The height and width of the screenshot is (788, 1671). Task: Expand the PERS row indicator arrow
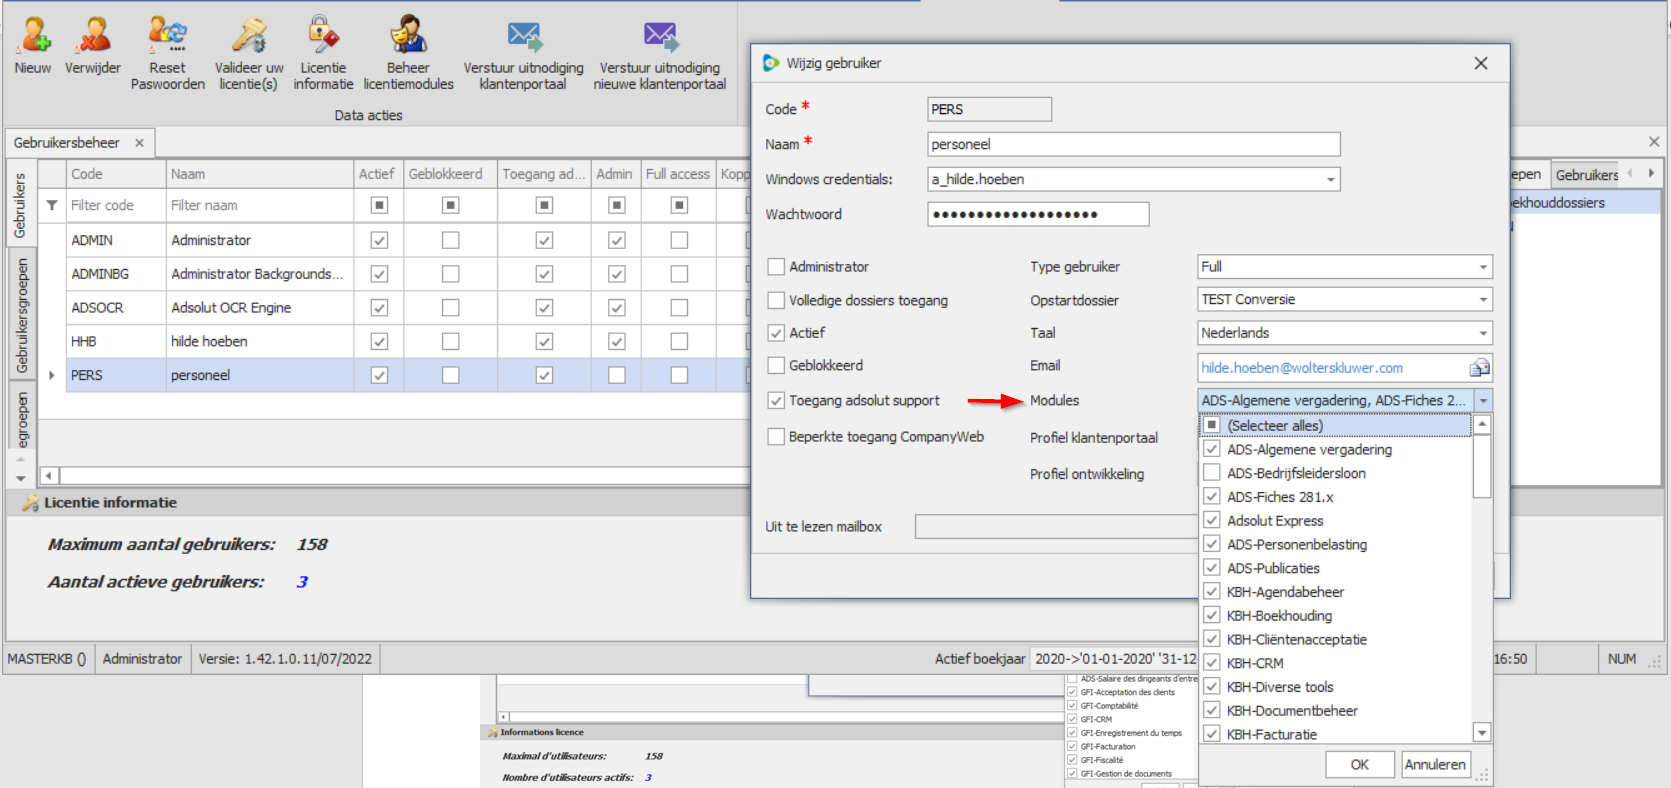point(52,375)
